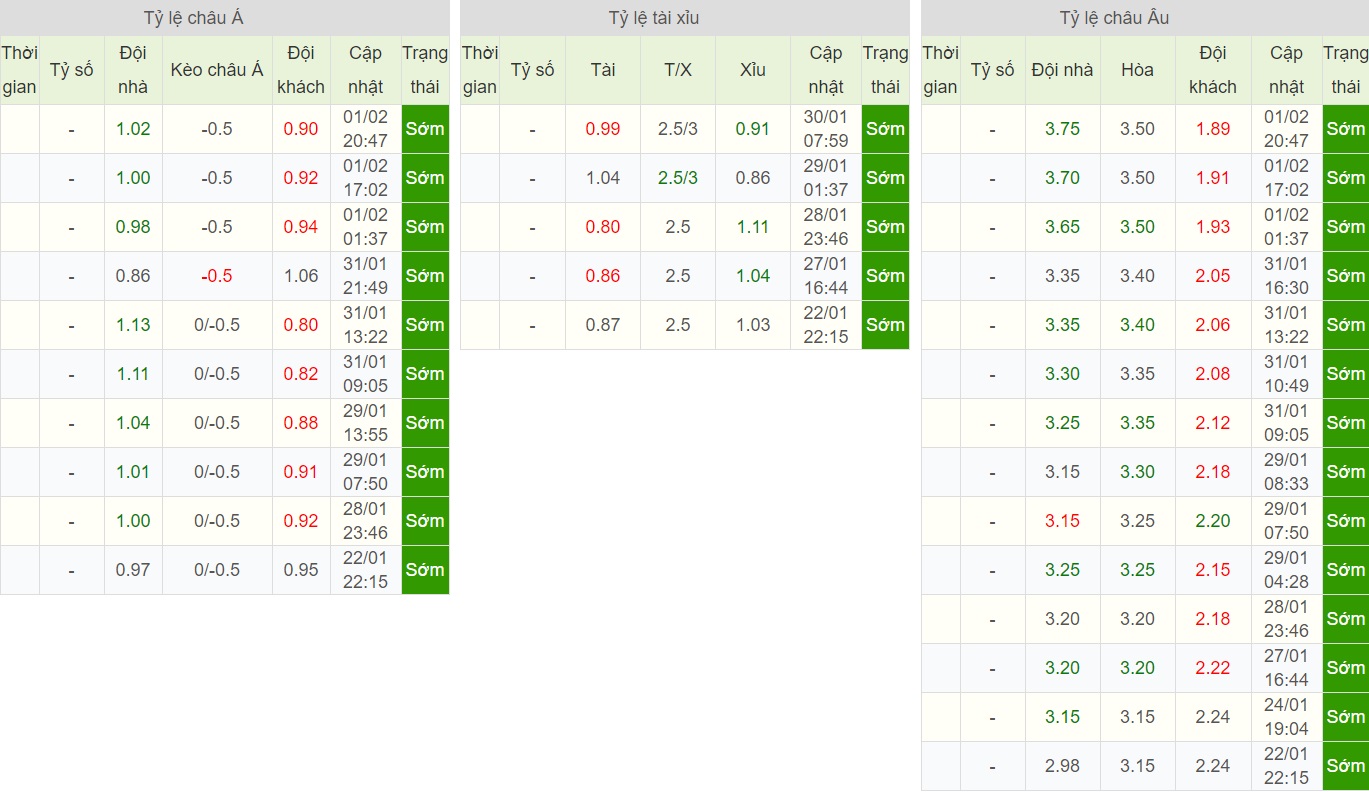Click the 01/02 17:02 update time in Asian table

coord(365,178)
